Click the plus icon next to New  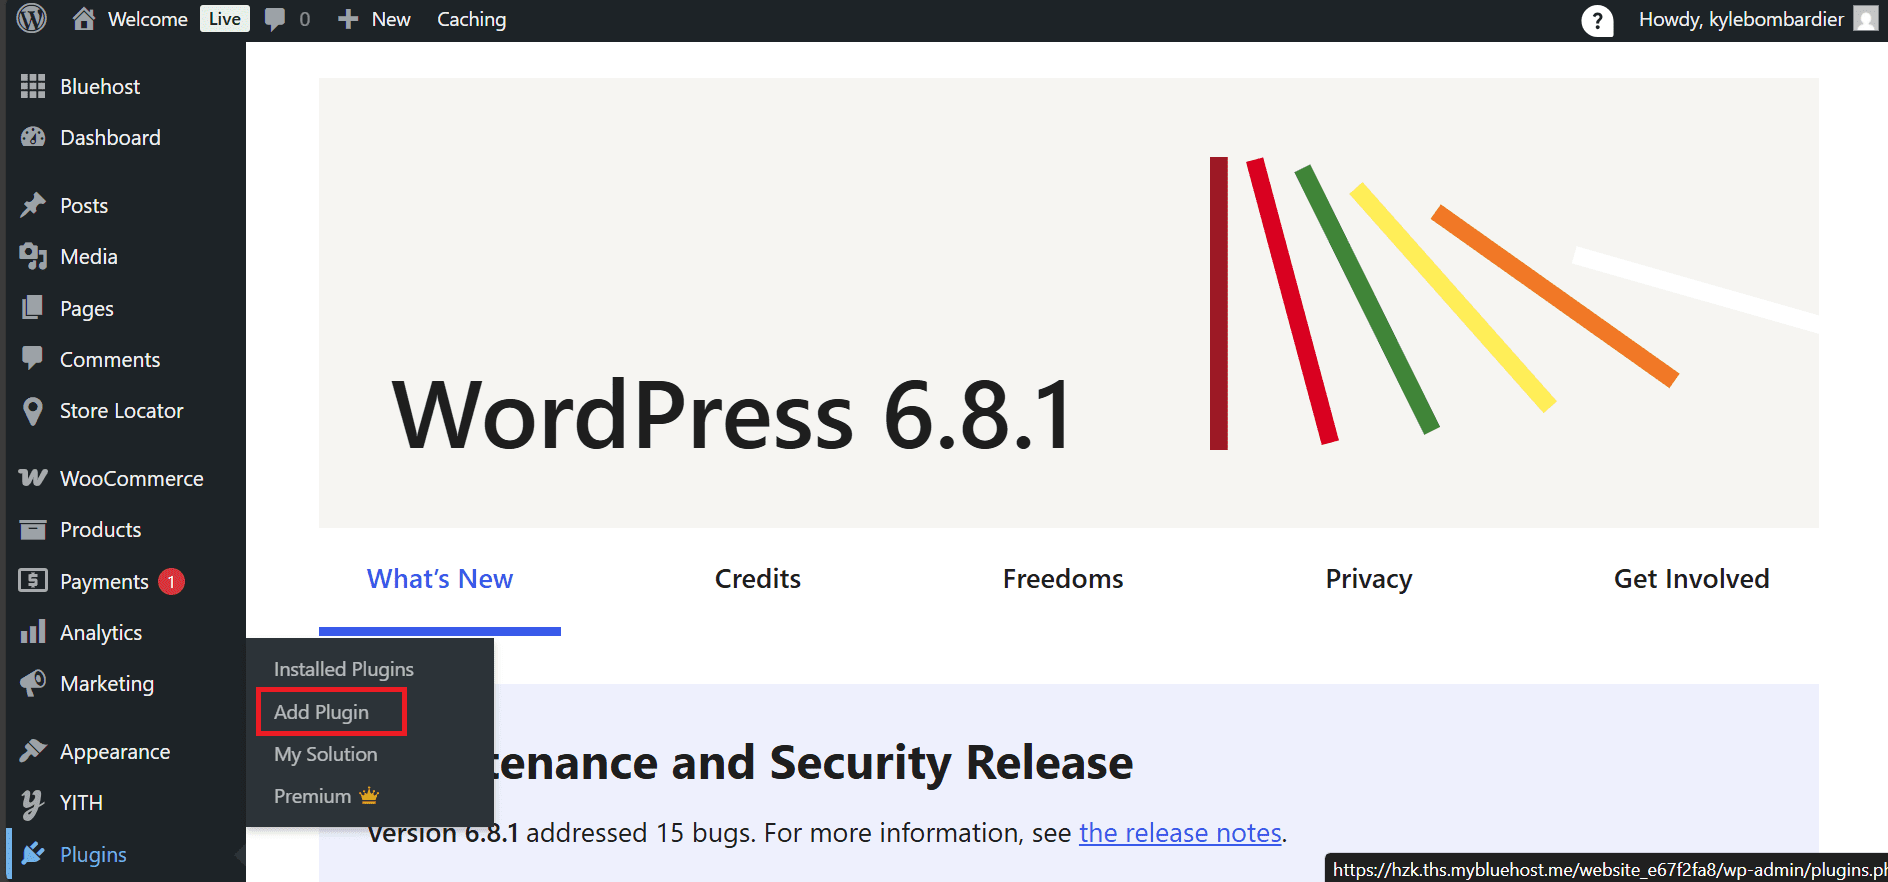pos(348,19)
